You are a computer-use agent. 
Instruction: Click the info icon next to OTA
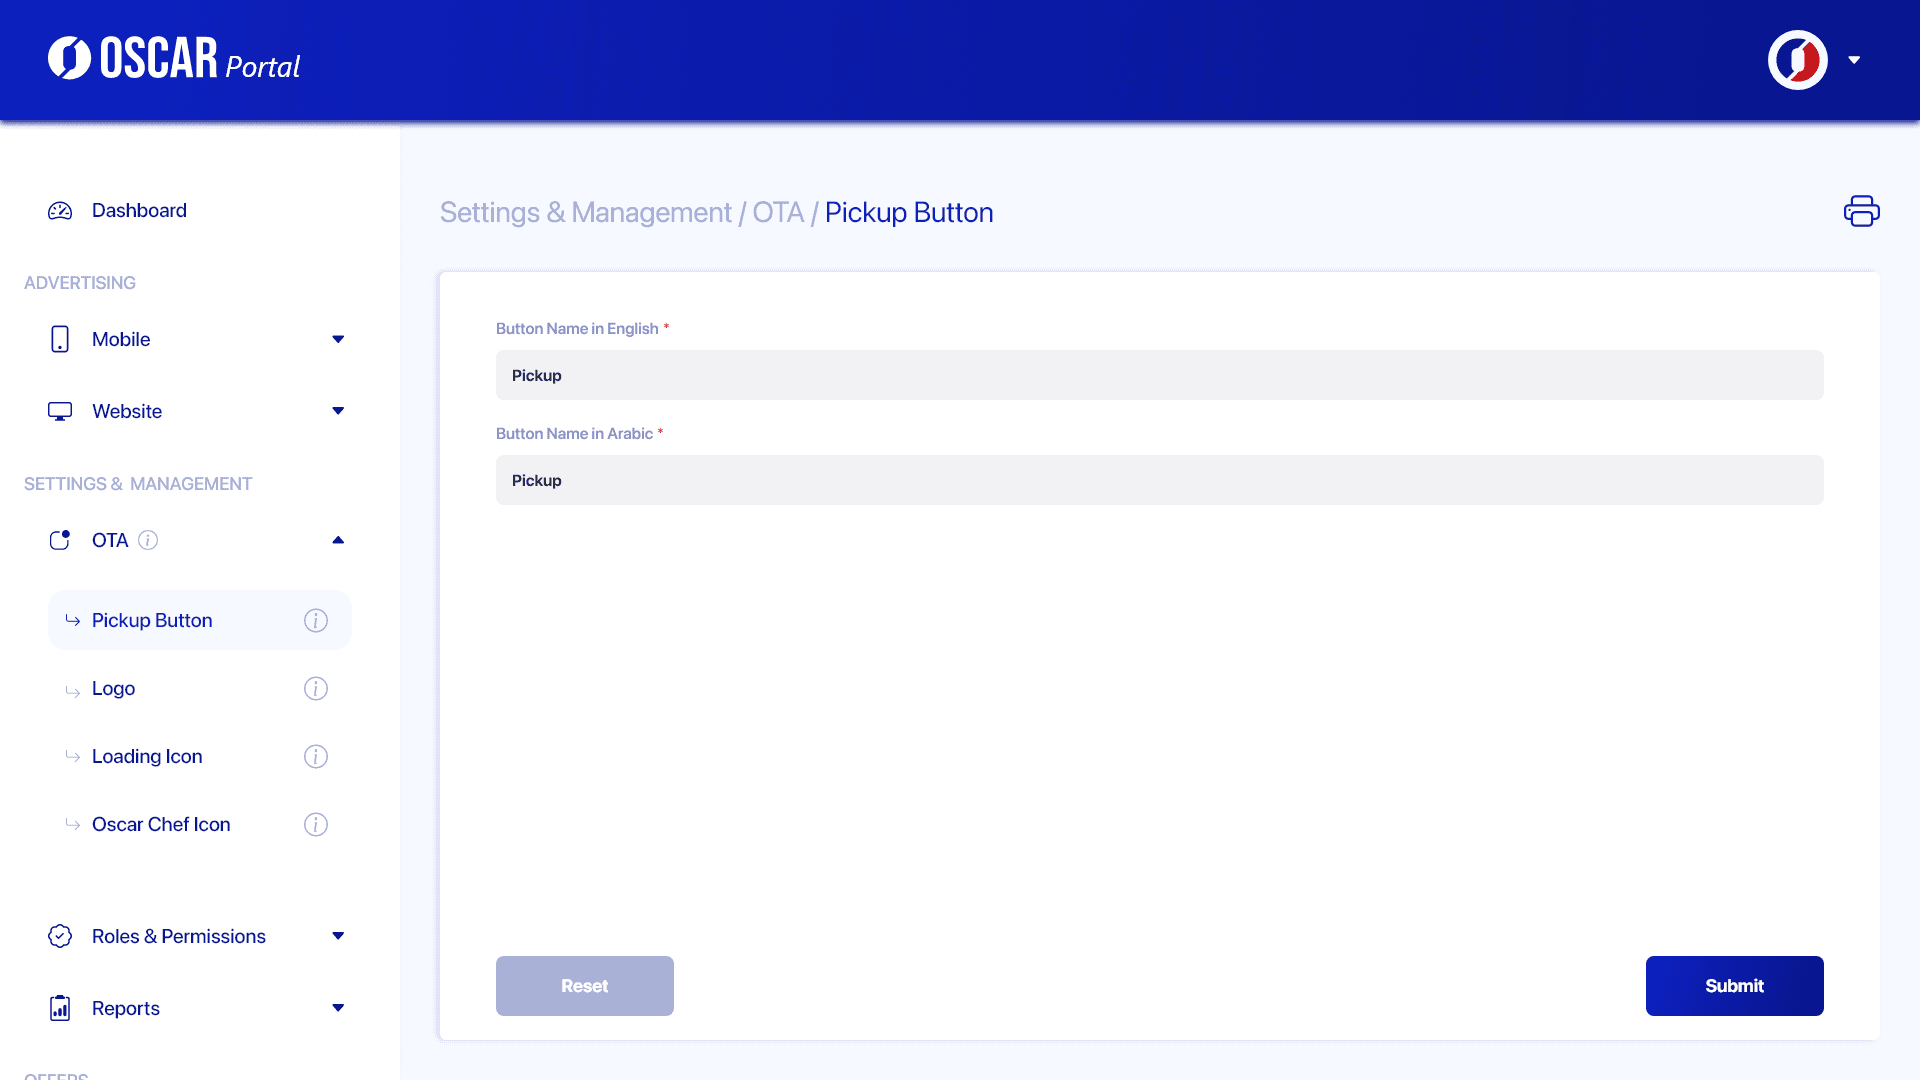point(148,540)
